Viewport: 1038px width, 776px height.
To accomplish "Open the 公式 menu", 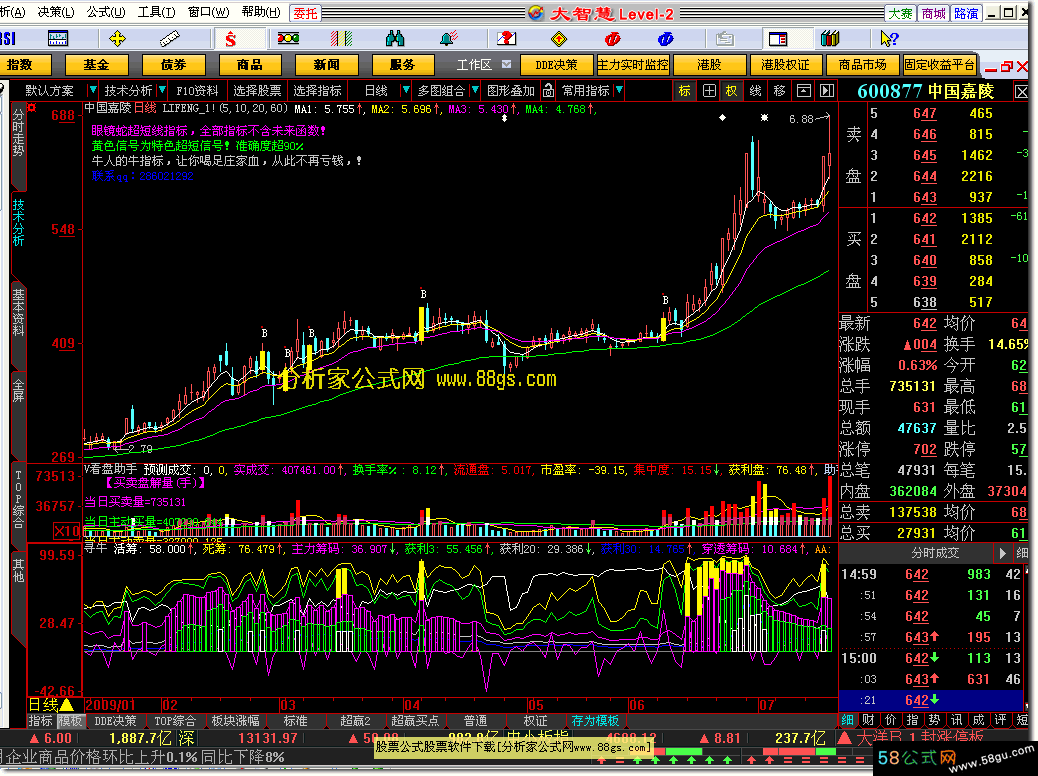I will coord(106,13).
